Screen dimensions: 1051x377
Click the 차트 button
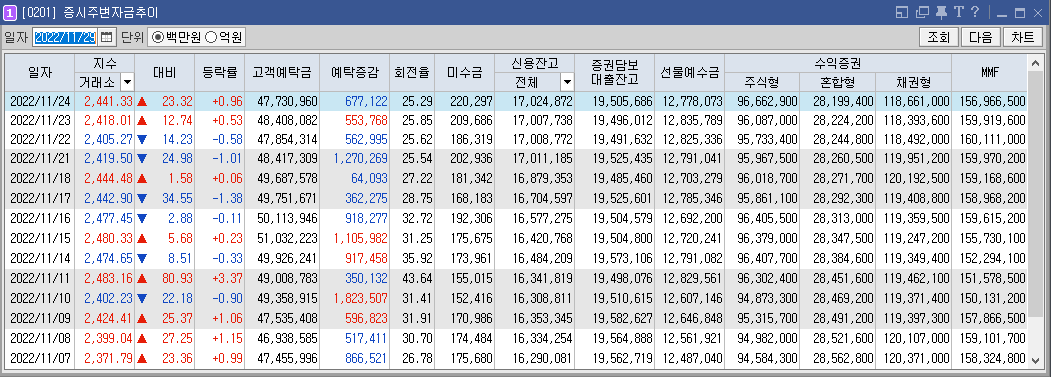1023,37
